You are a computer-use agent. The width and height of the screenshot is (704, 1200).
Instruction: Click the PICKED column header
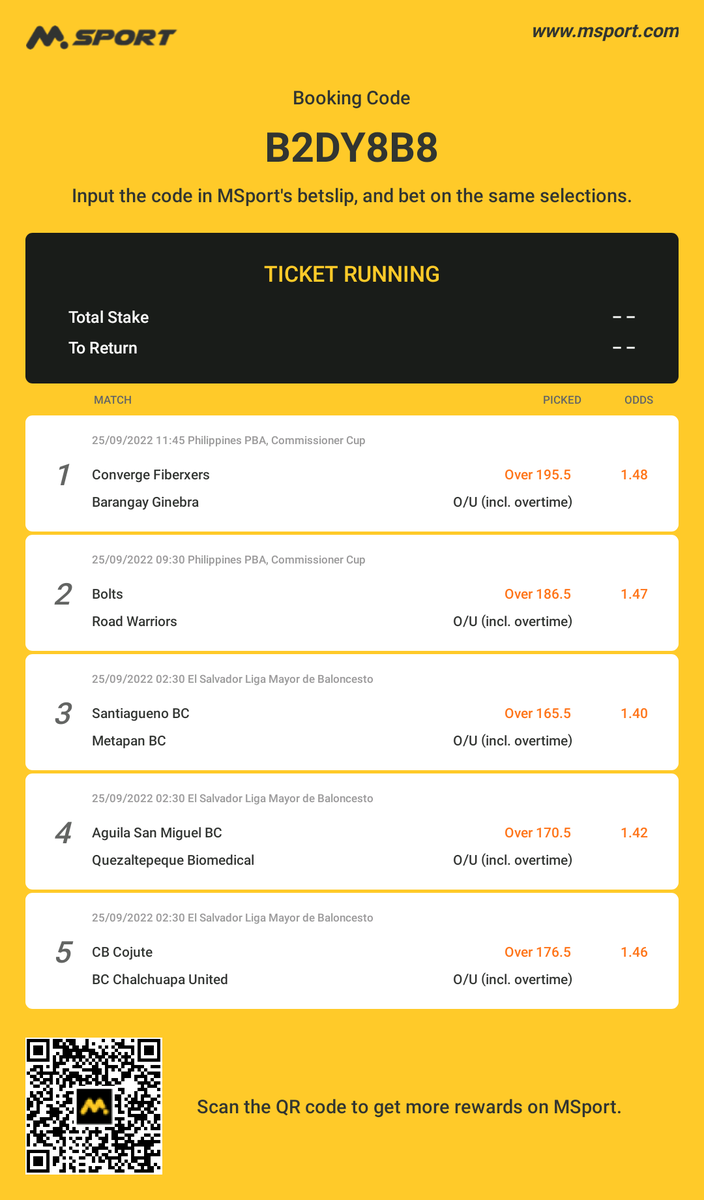pyautogui.click(x=562, y=400)
